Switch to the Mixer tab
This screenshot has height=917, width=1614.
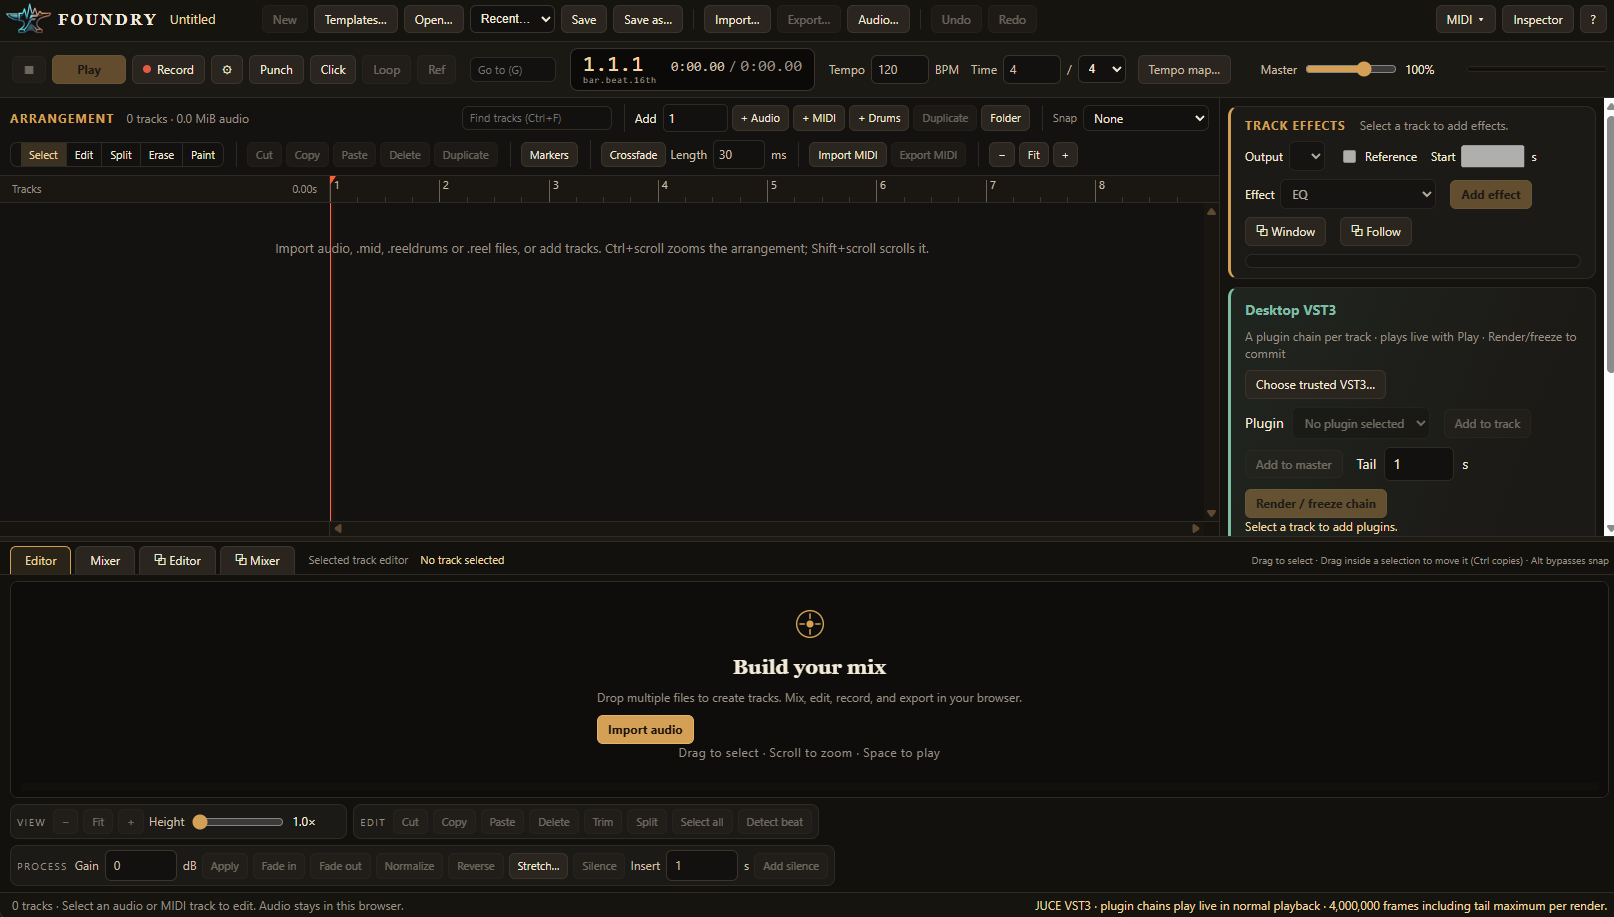point(105,561)
